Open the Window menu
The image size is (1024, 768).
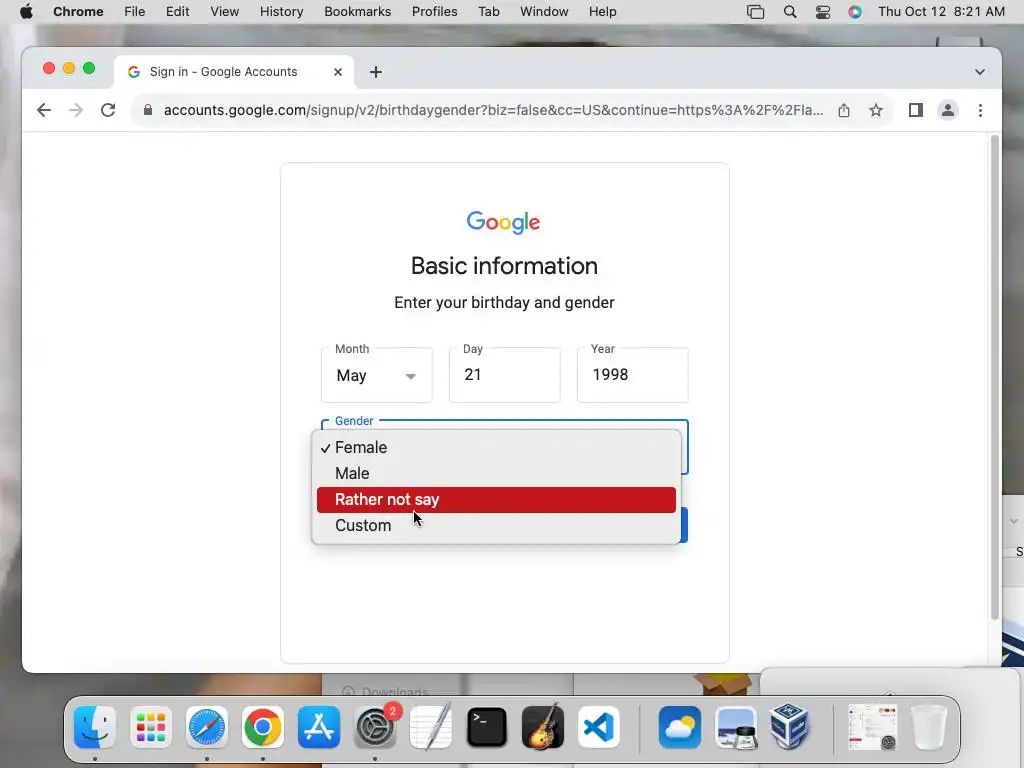tap(544, 12)
